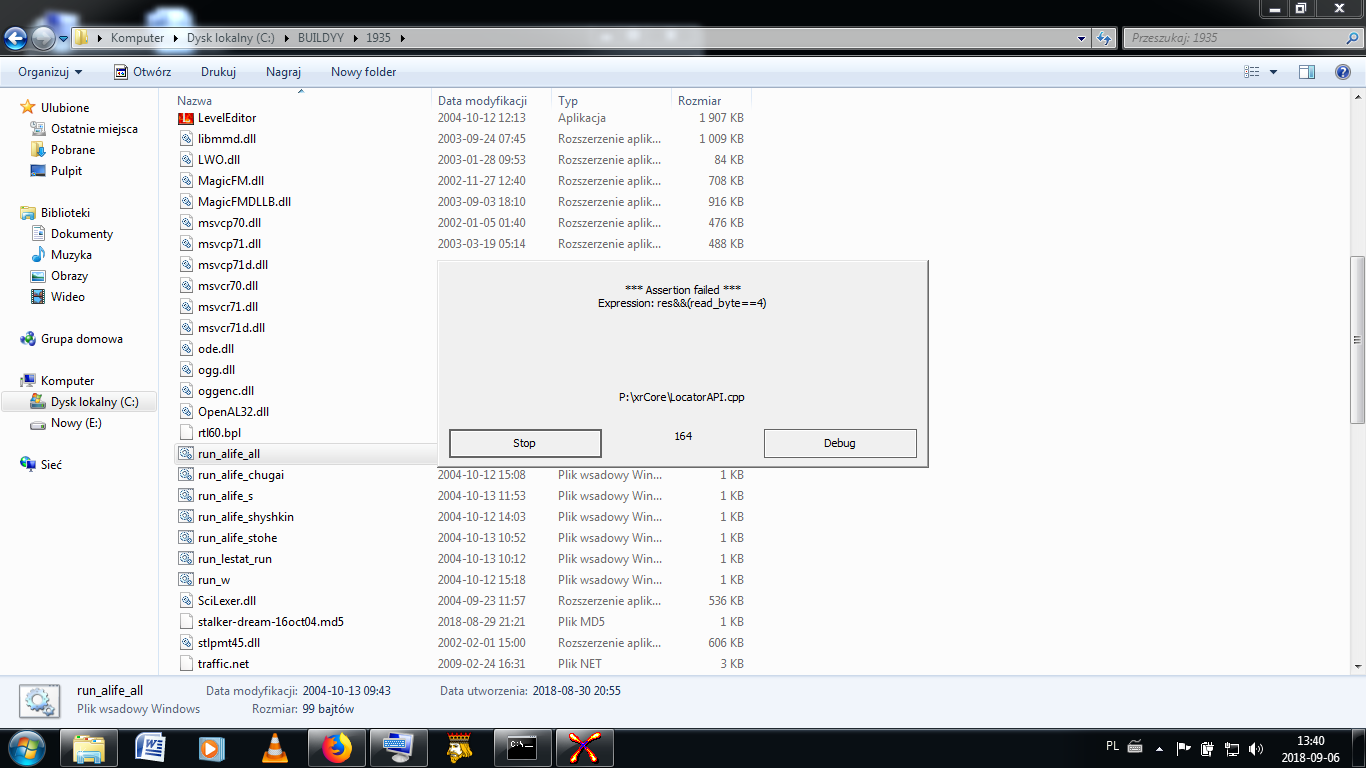Open the help question mark icon
Image resolution: width=1366 pixels, height=768 pixels.
1343,72
